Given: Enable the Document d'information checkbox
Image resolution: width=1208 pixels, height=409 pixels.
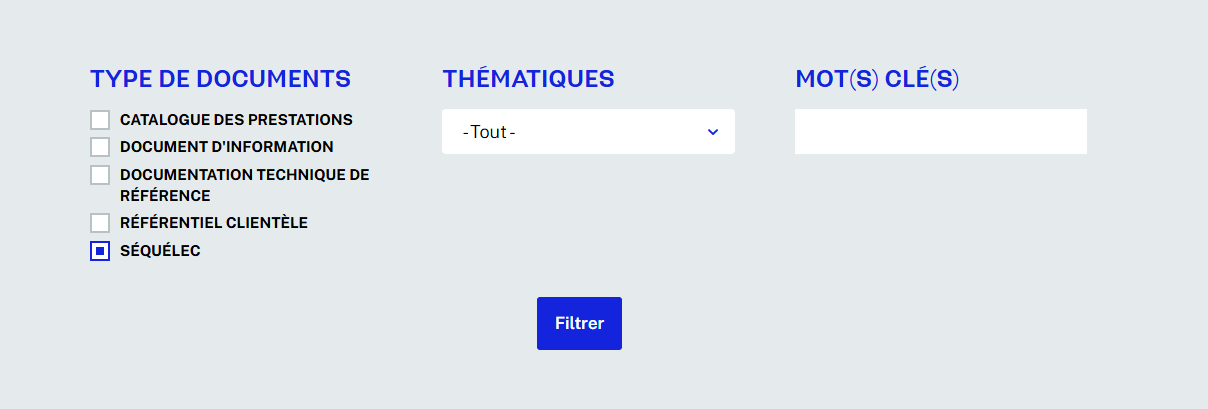Looking at the screenshot, I should 100,147.
